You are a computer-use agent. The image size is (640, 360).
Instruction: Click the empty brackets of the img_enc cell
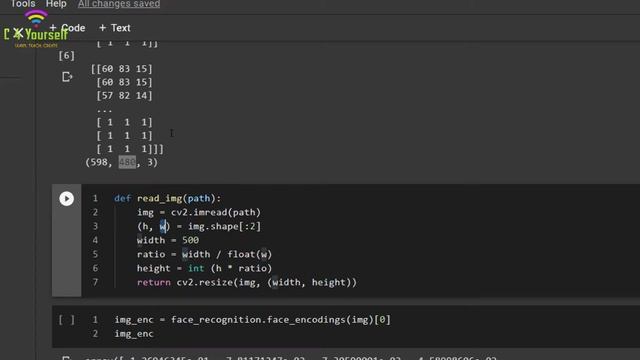coord(67,320)
